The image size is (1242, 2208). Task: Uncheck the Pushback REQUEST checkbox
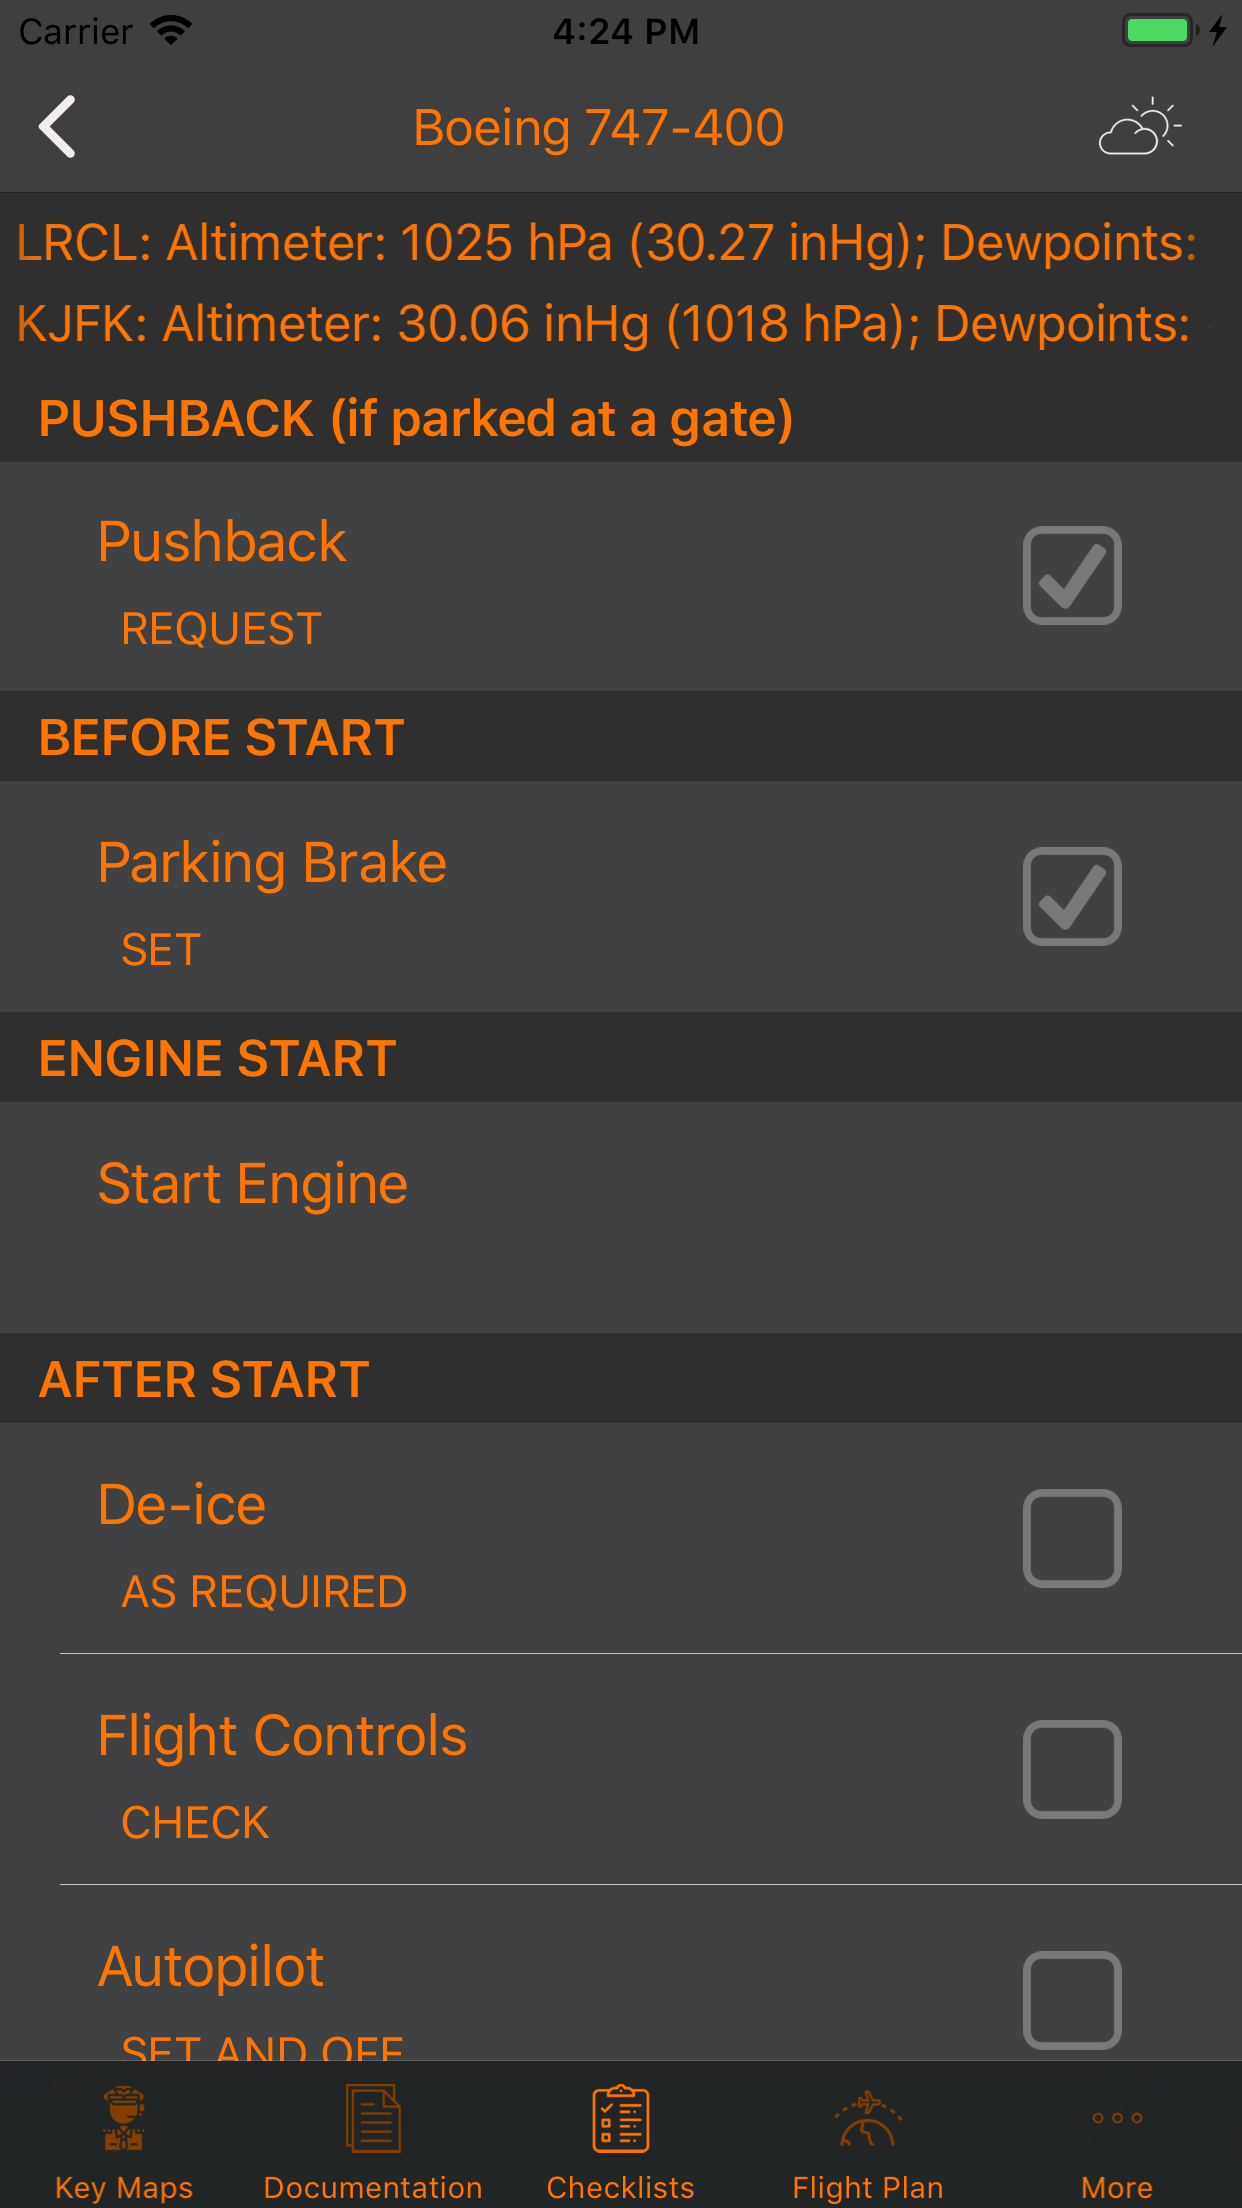[1072, 576]
